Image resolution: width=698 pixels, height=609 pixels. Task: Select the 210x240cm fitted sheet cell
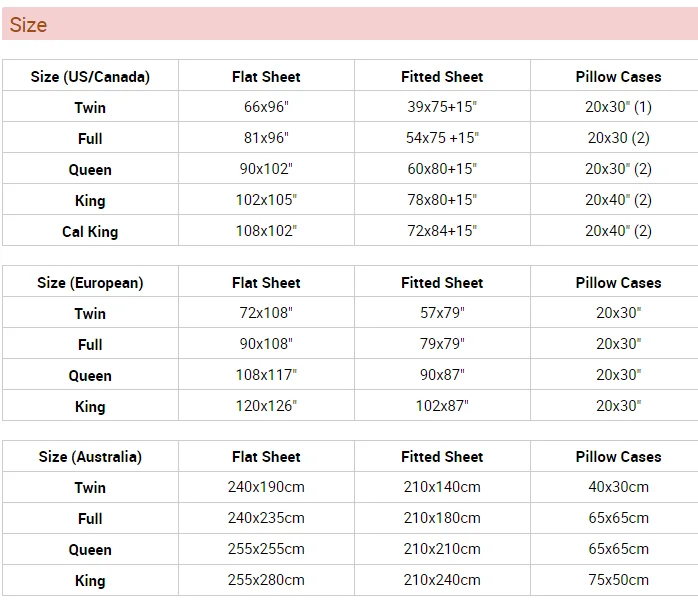pos(442,580)
